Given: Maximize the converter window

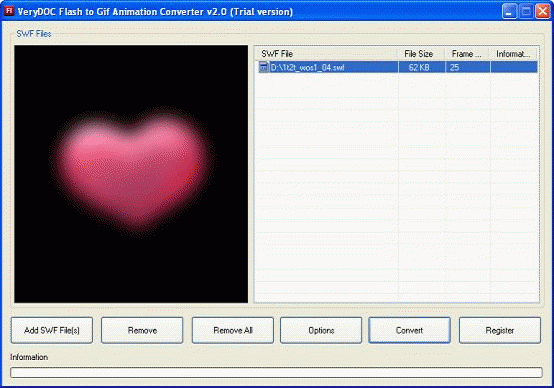Looking at the screenshot, I should click(x=526, y=11).
